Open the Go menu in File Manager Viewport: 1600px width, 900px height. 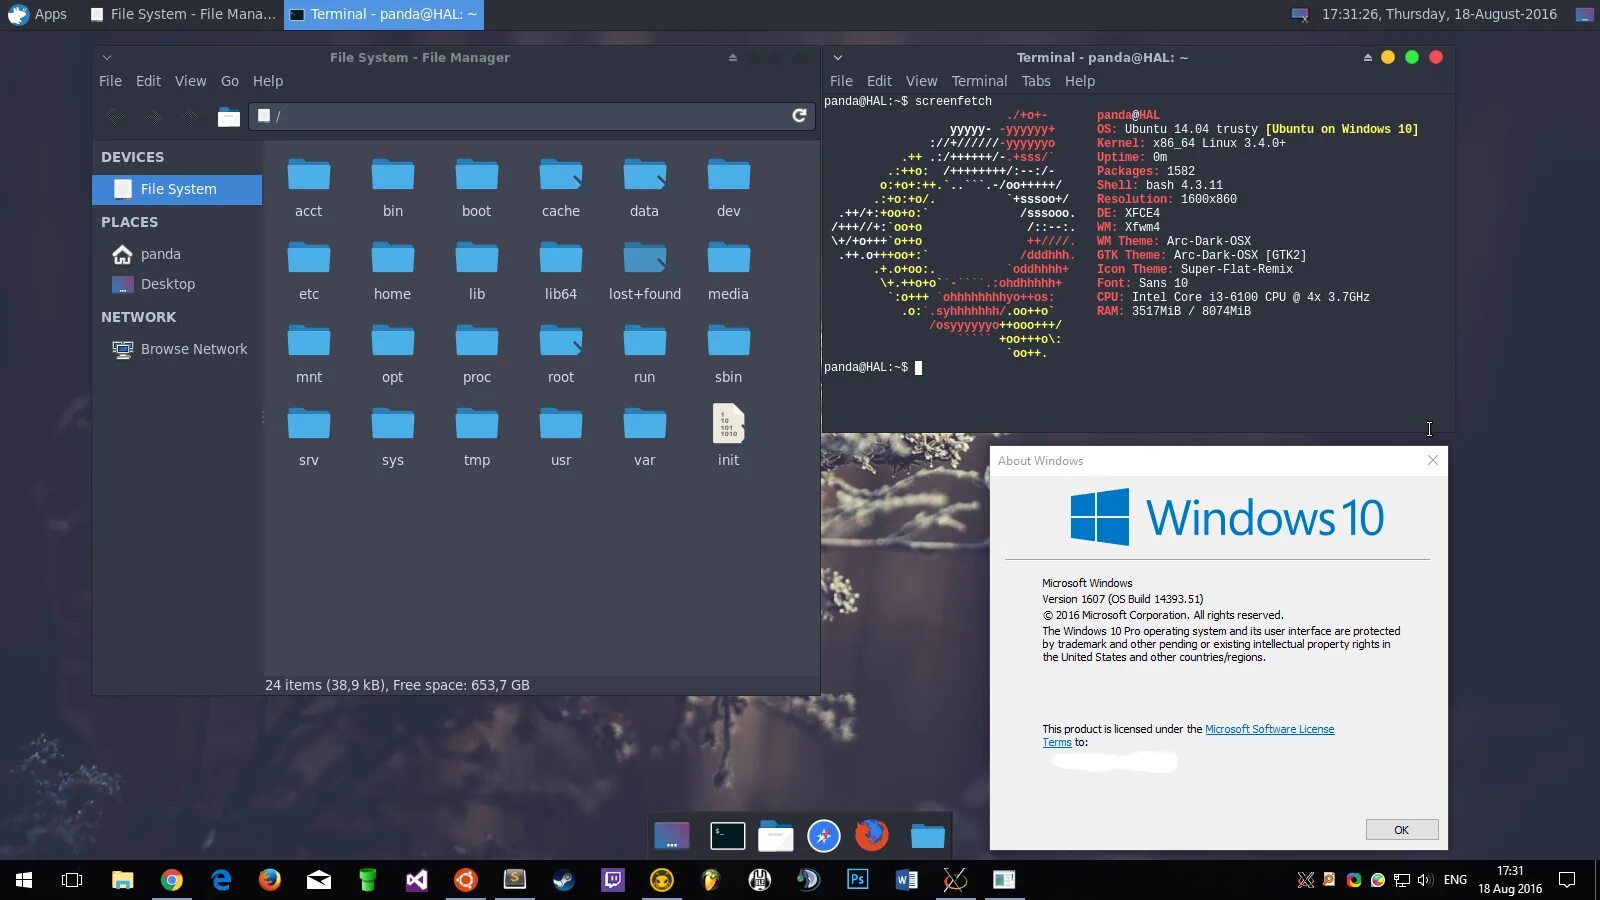coord(230,81)
